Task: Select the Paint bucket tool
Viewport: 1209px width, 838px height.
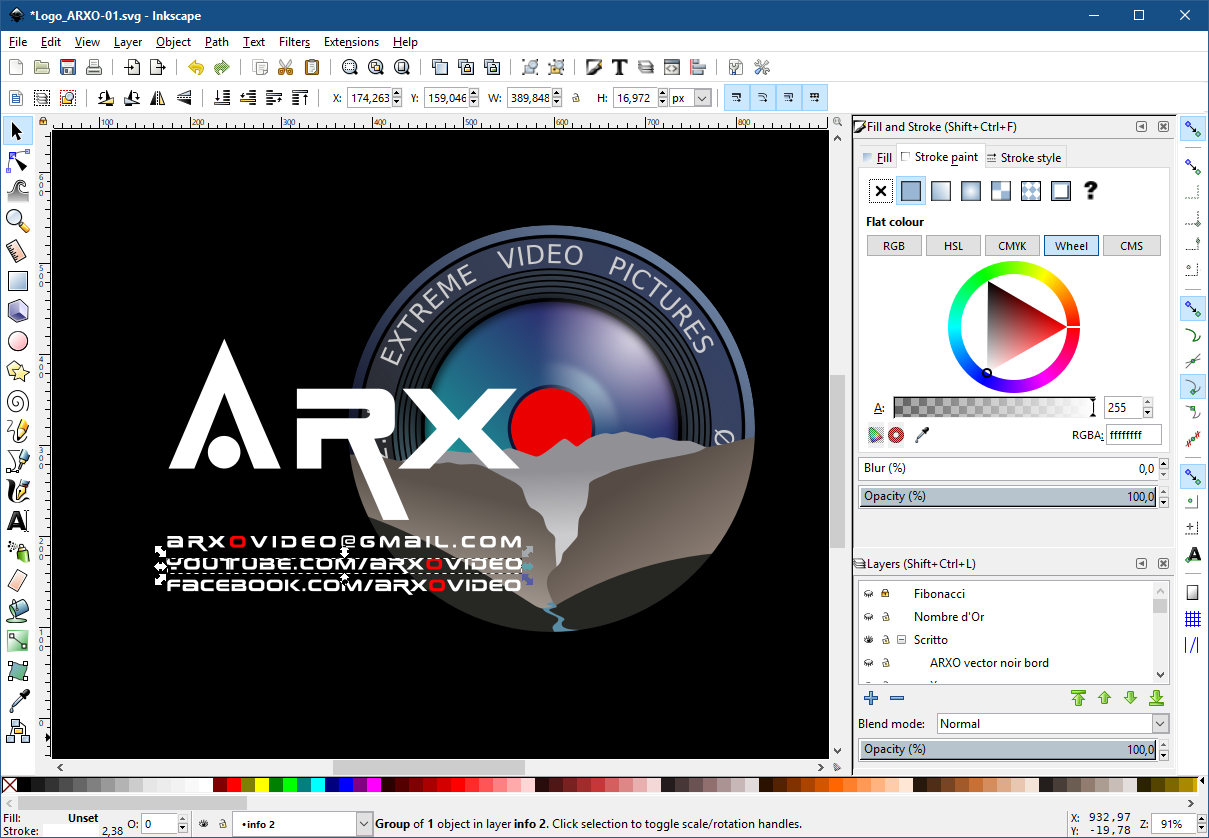Action: tap(17, 610)
